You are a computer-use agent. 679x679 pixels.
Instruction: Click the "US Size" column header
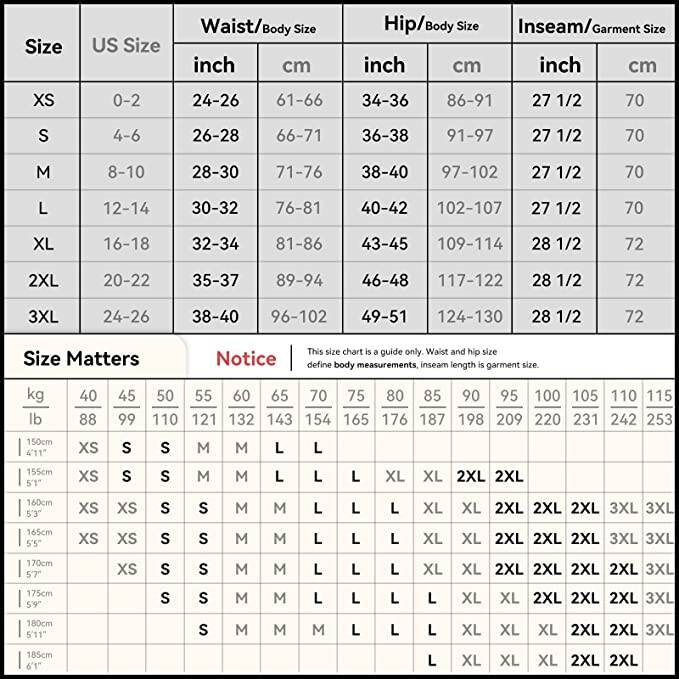point(126,45)
